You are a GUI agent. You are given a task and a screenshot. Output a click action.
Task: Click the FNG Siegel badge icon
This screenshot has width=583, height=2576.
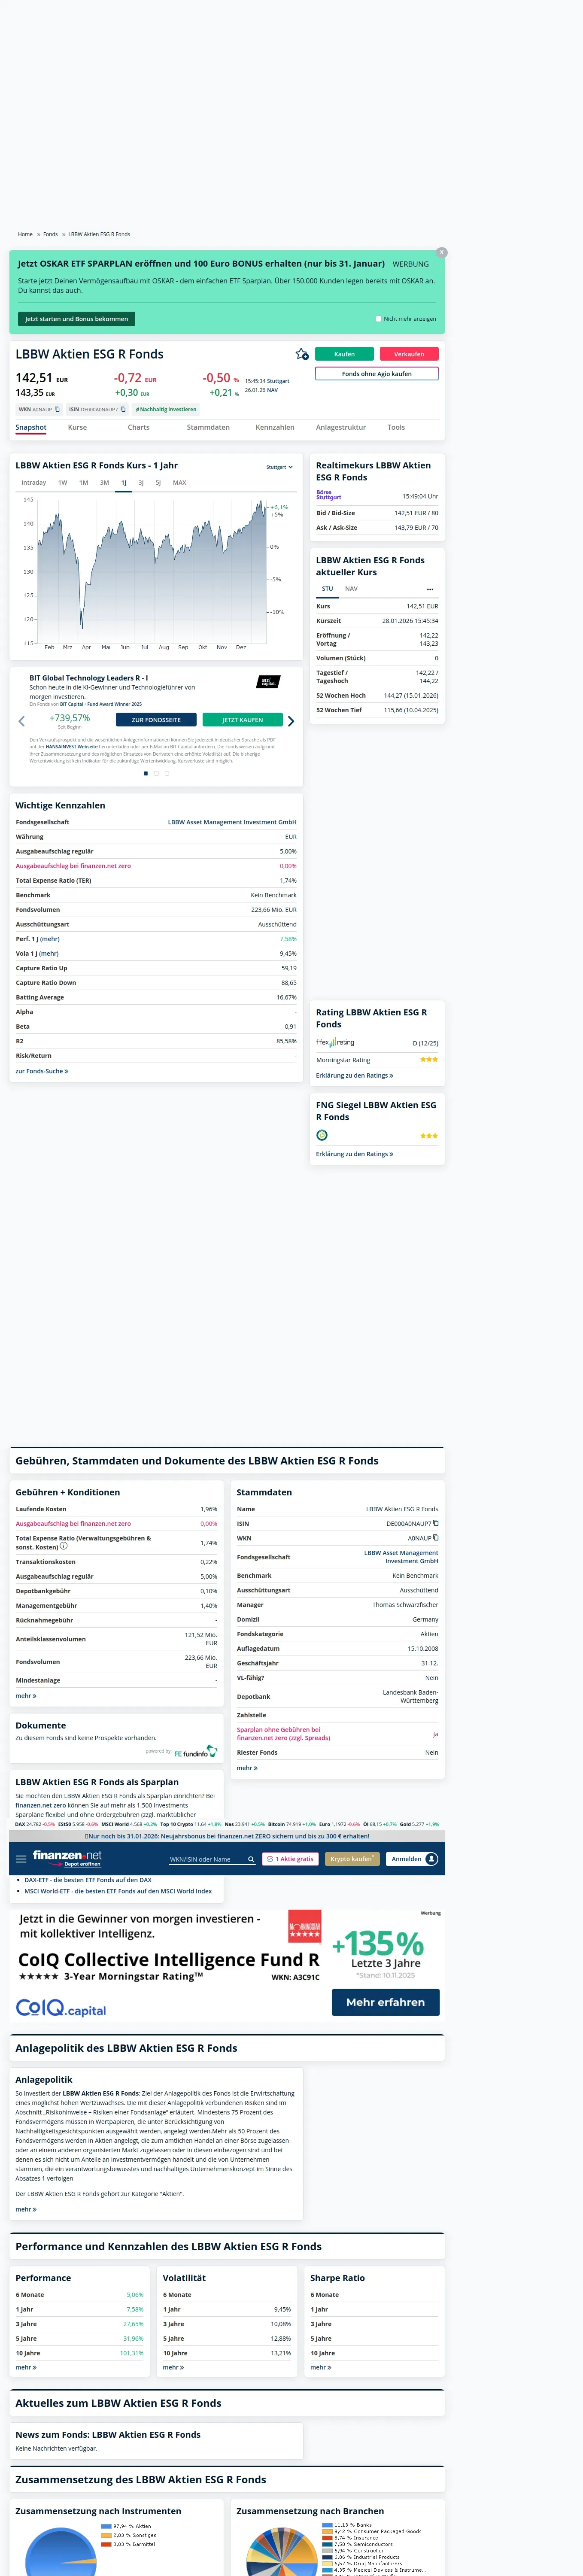322,1135
